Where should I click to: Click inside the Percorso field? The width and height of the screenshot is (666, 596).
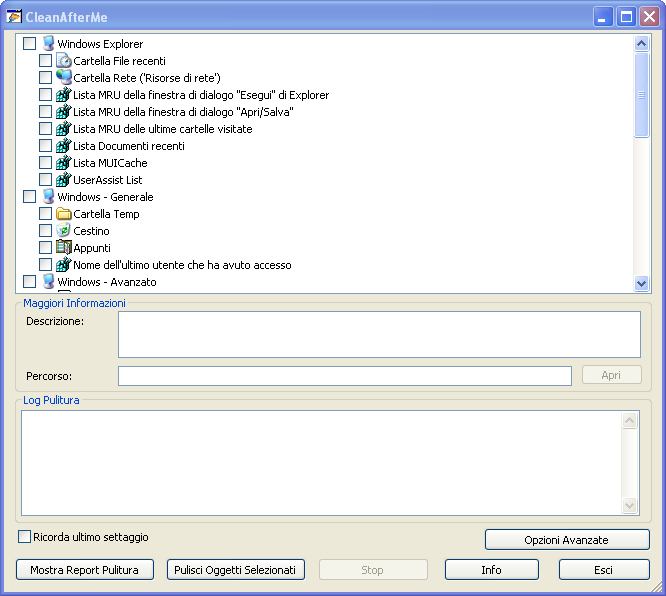(345, 376)
